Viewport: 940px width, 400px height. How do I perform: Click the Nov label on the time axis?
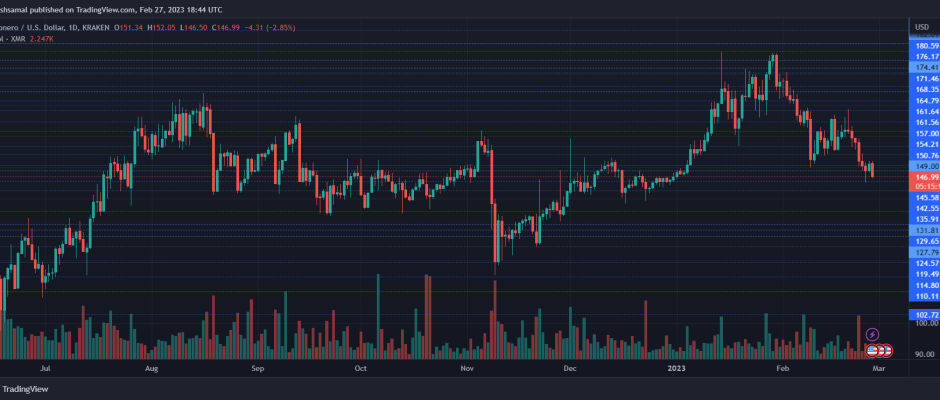(467, 396)
